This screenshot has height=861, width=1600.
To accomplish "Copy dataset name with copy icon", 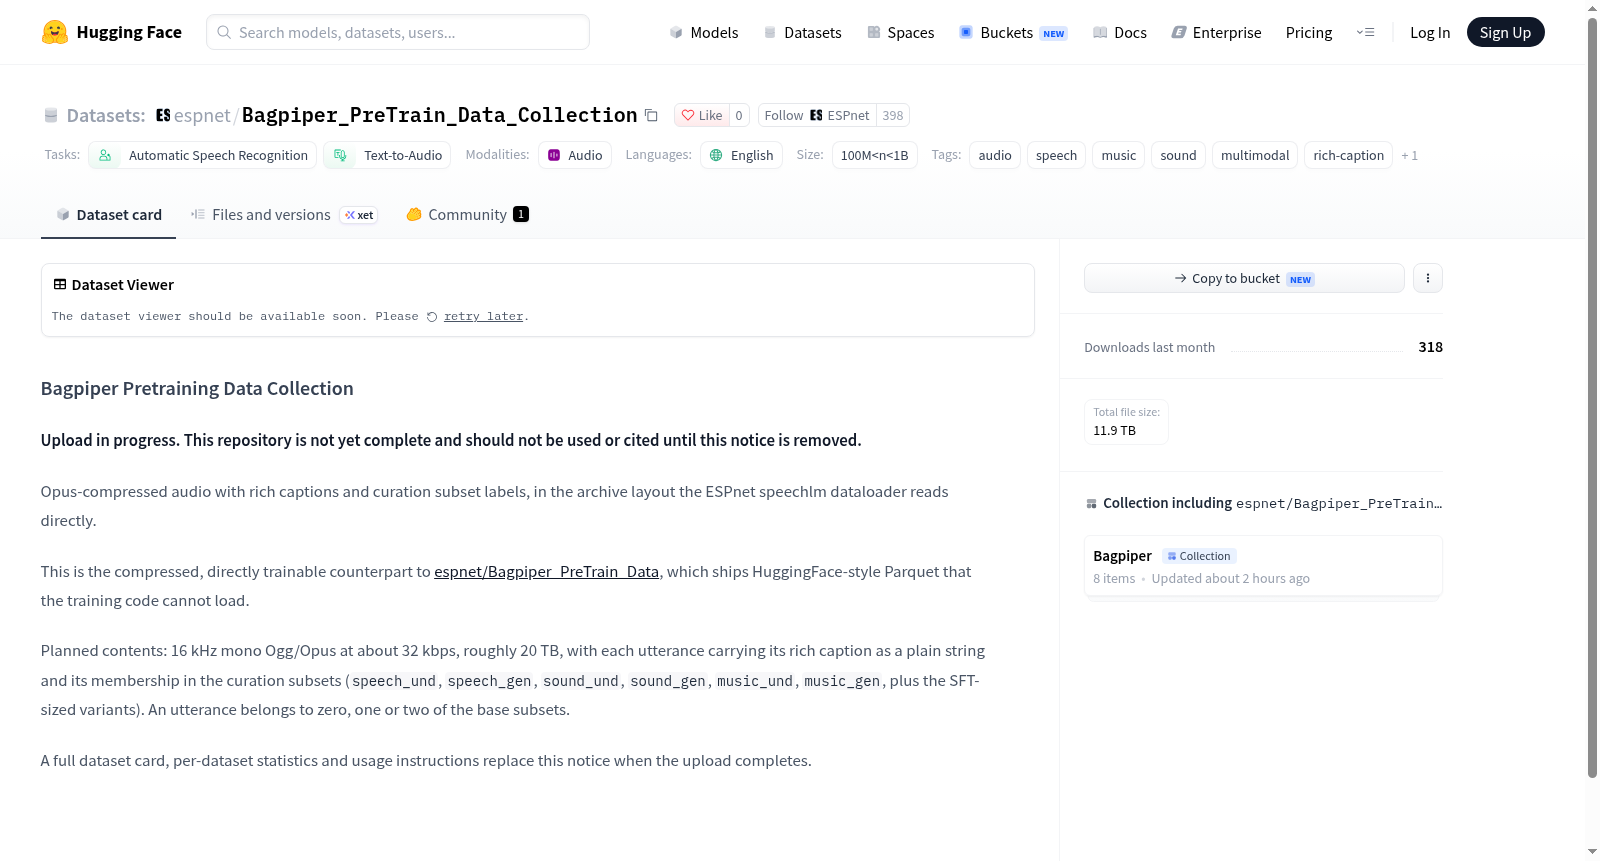I will (x=651, y=115).
